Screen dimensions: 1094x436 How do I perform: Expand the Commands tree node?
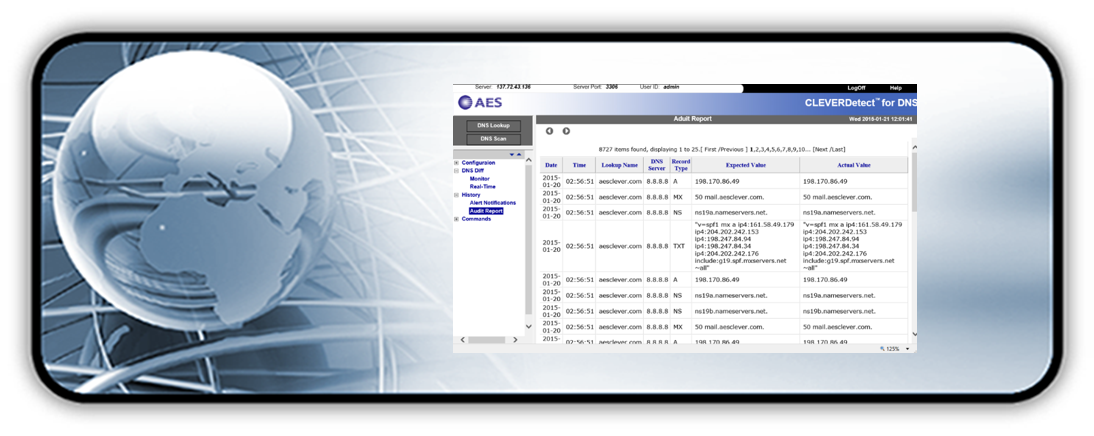pos(456,219)
